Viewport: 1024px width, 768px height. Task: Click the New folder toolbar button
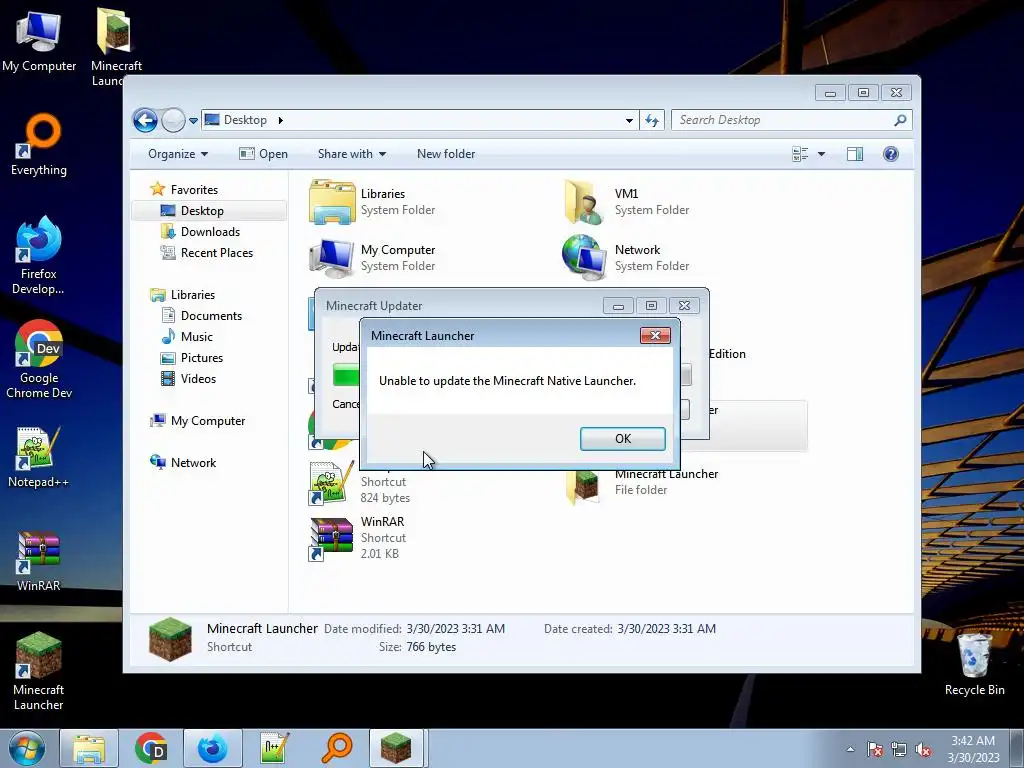(x=446, y=154)
